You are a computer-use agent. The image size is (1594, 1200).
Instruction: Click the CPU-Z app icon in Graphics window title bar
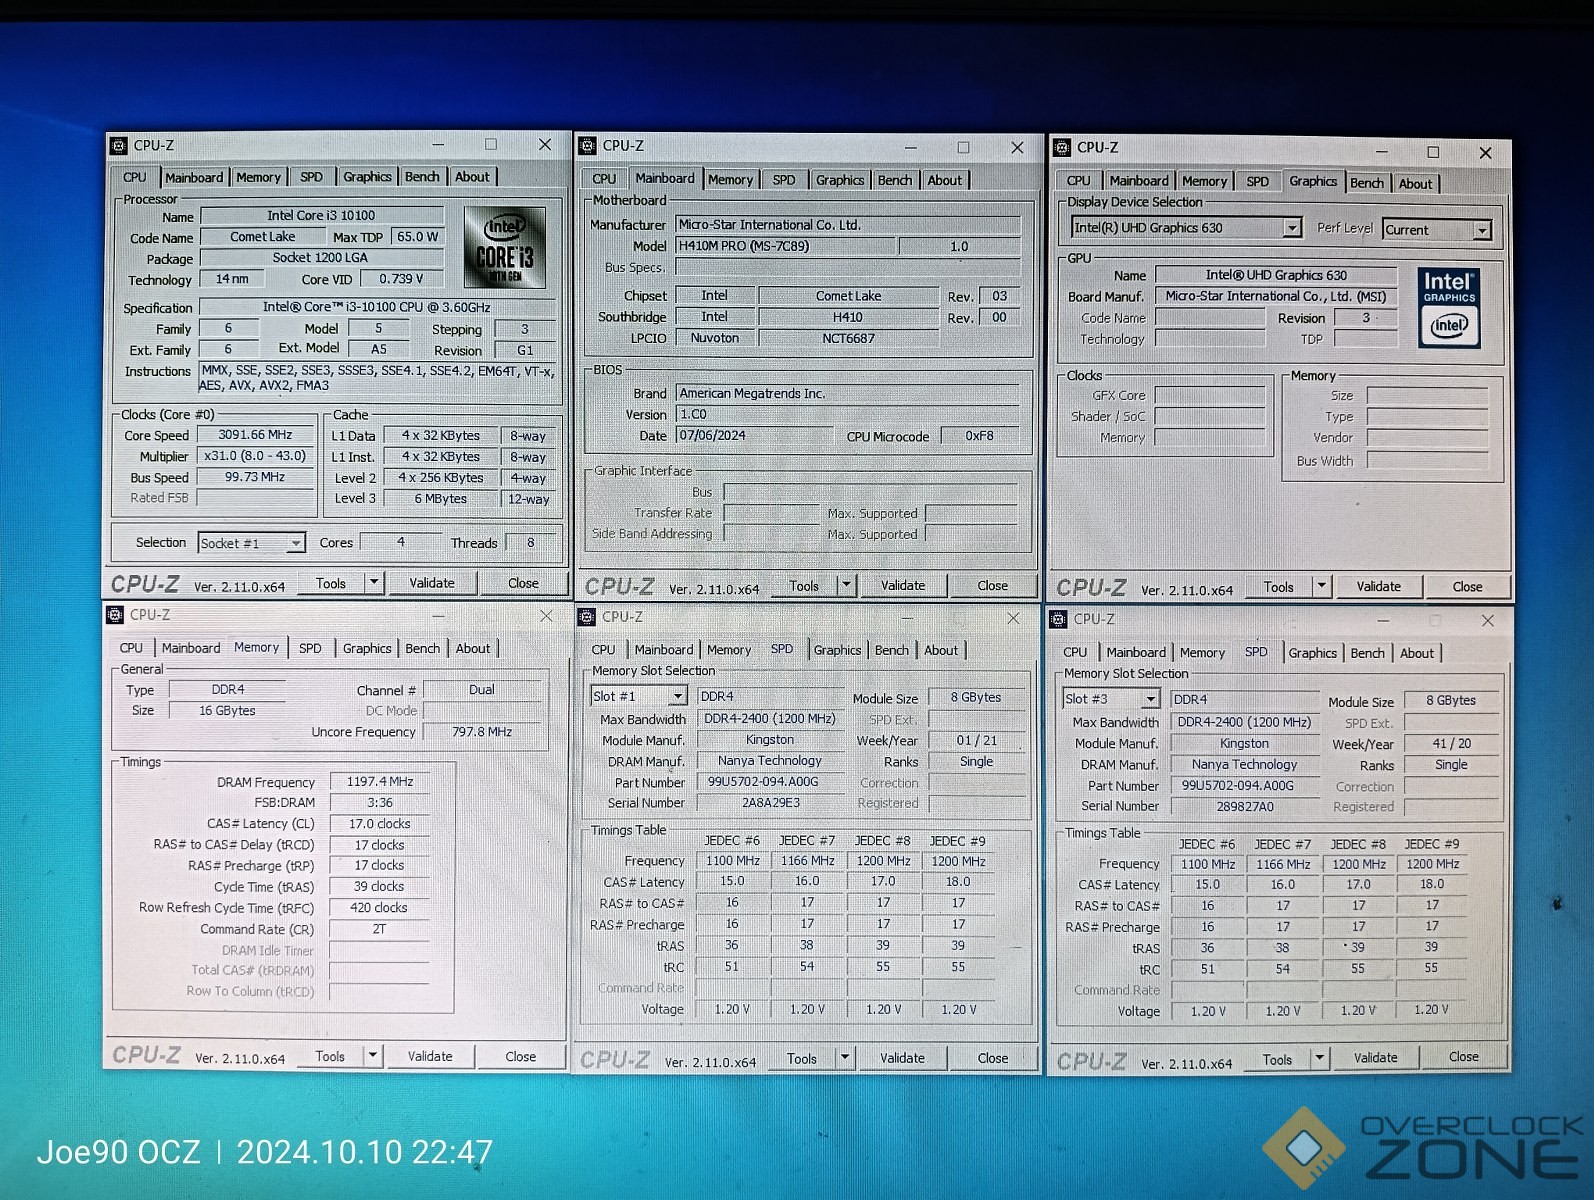point(1062,147)
